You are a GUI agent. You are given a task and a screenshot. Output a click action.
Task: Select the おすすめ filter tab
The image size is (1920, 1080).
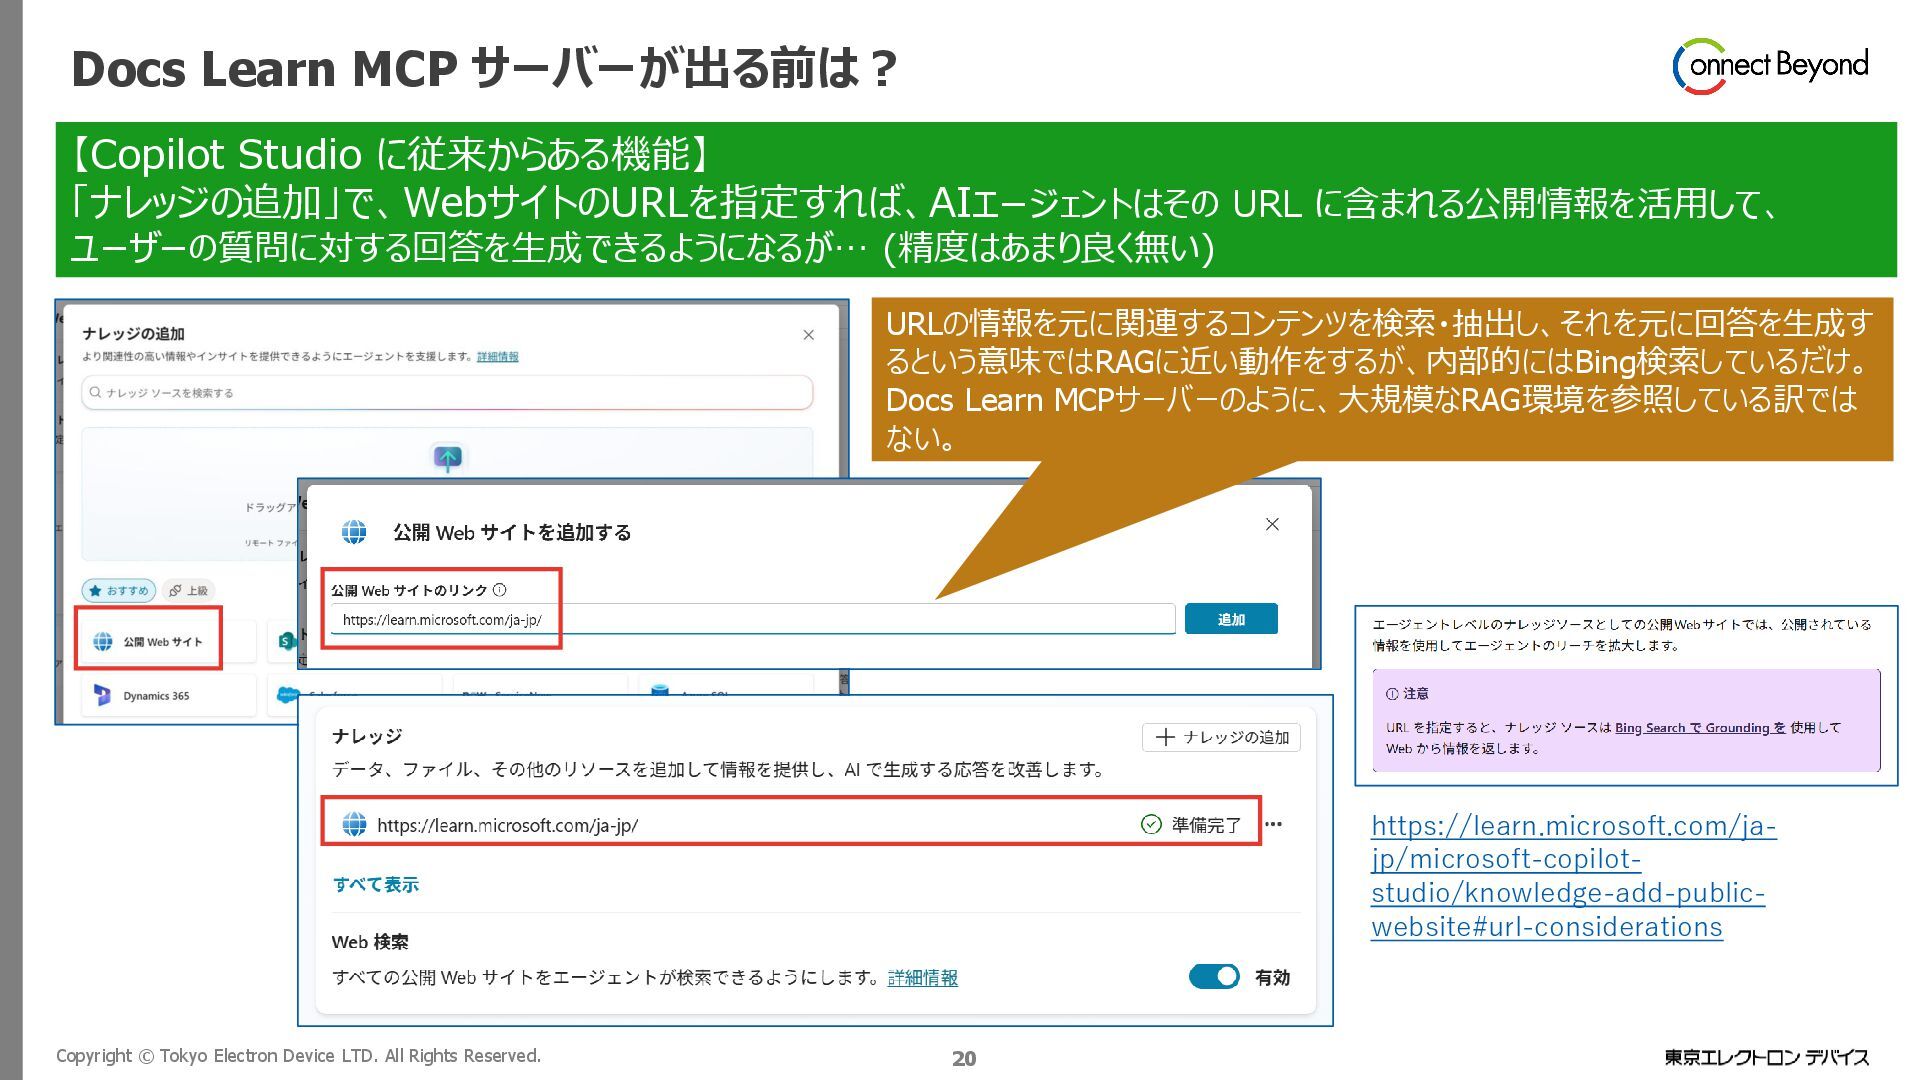click(x=119, y=590)
